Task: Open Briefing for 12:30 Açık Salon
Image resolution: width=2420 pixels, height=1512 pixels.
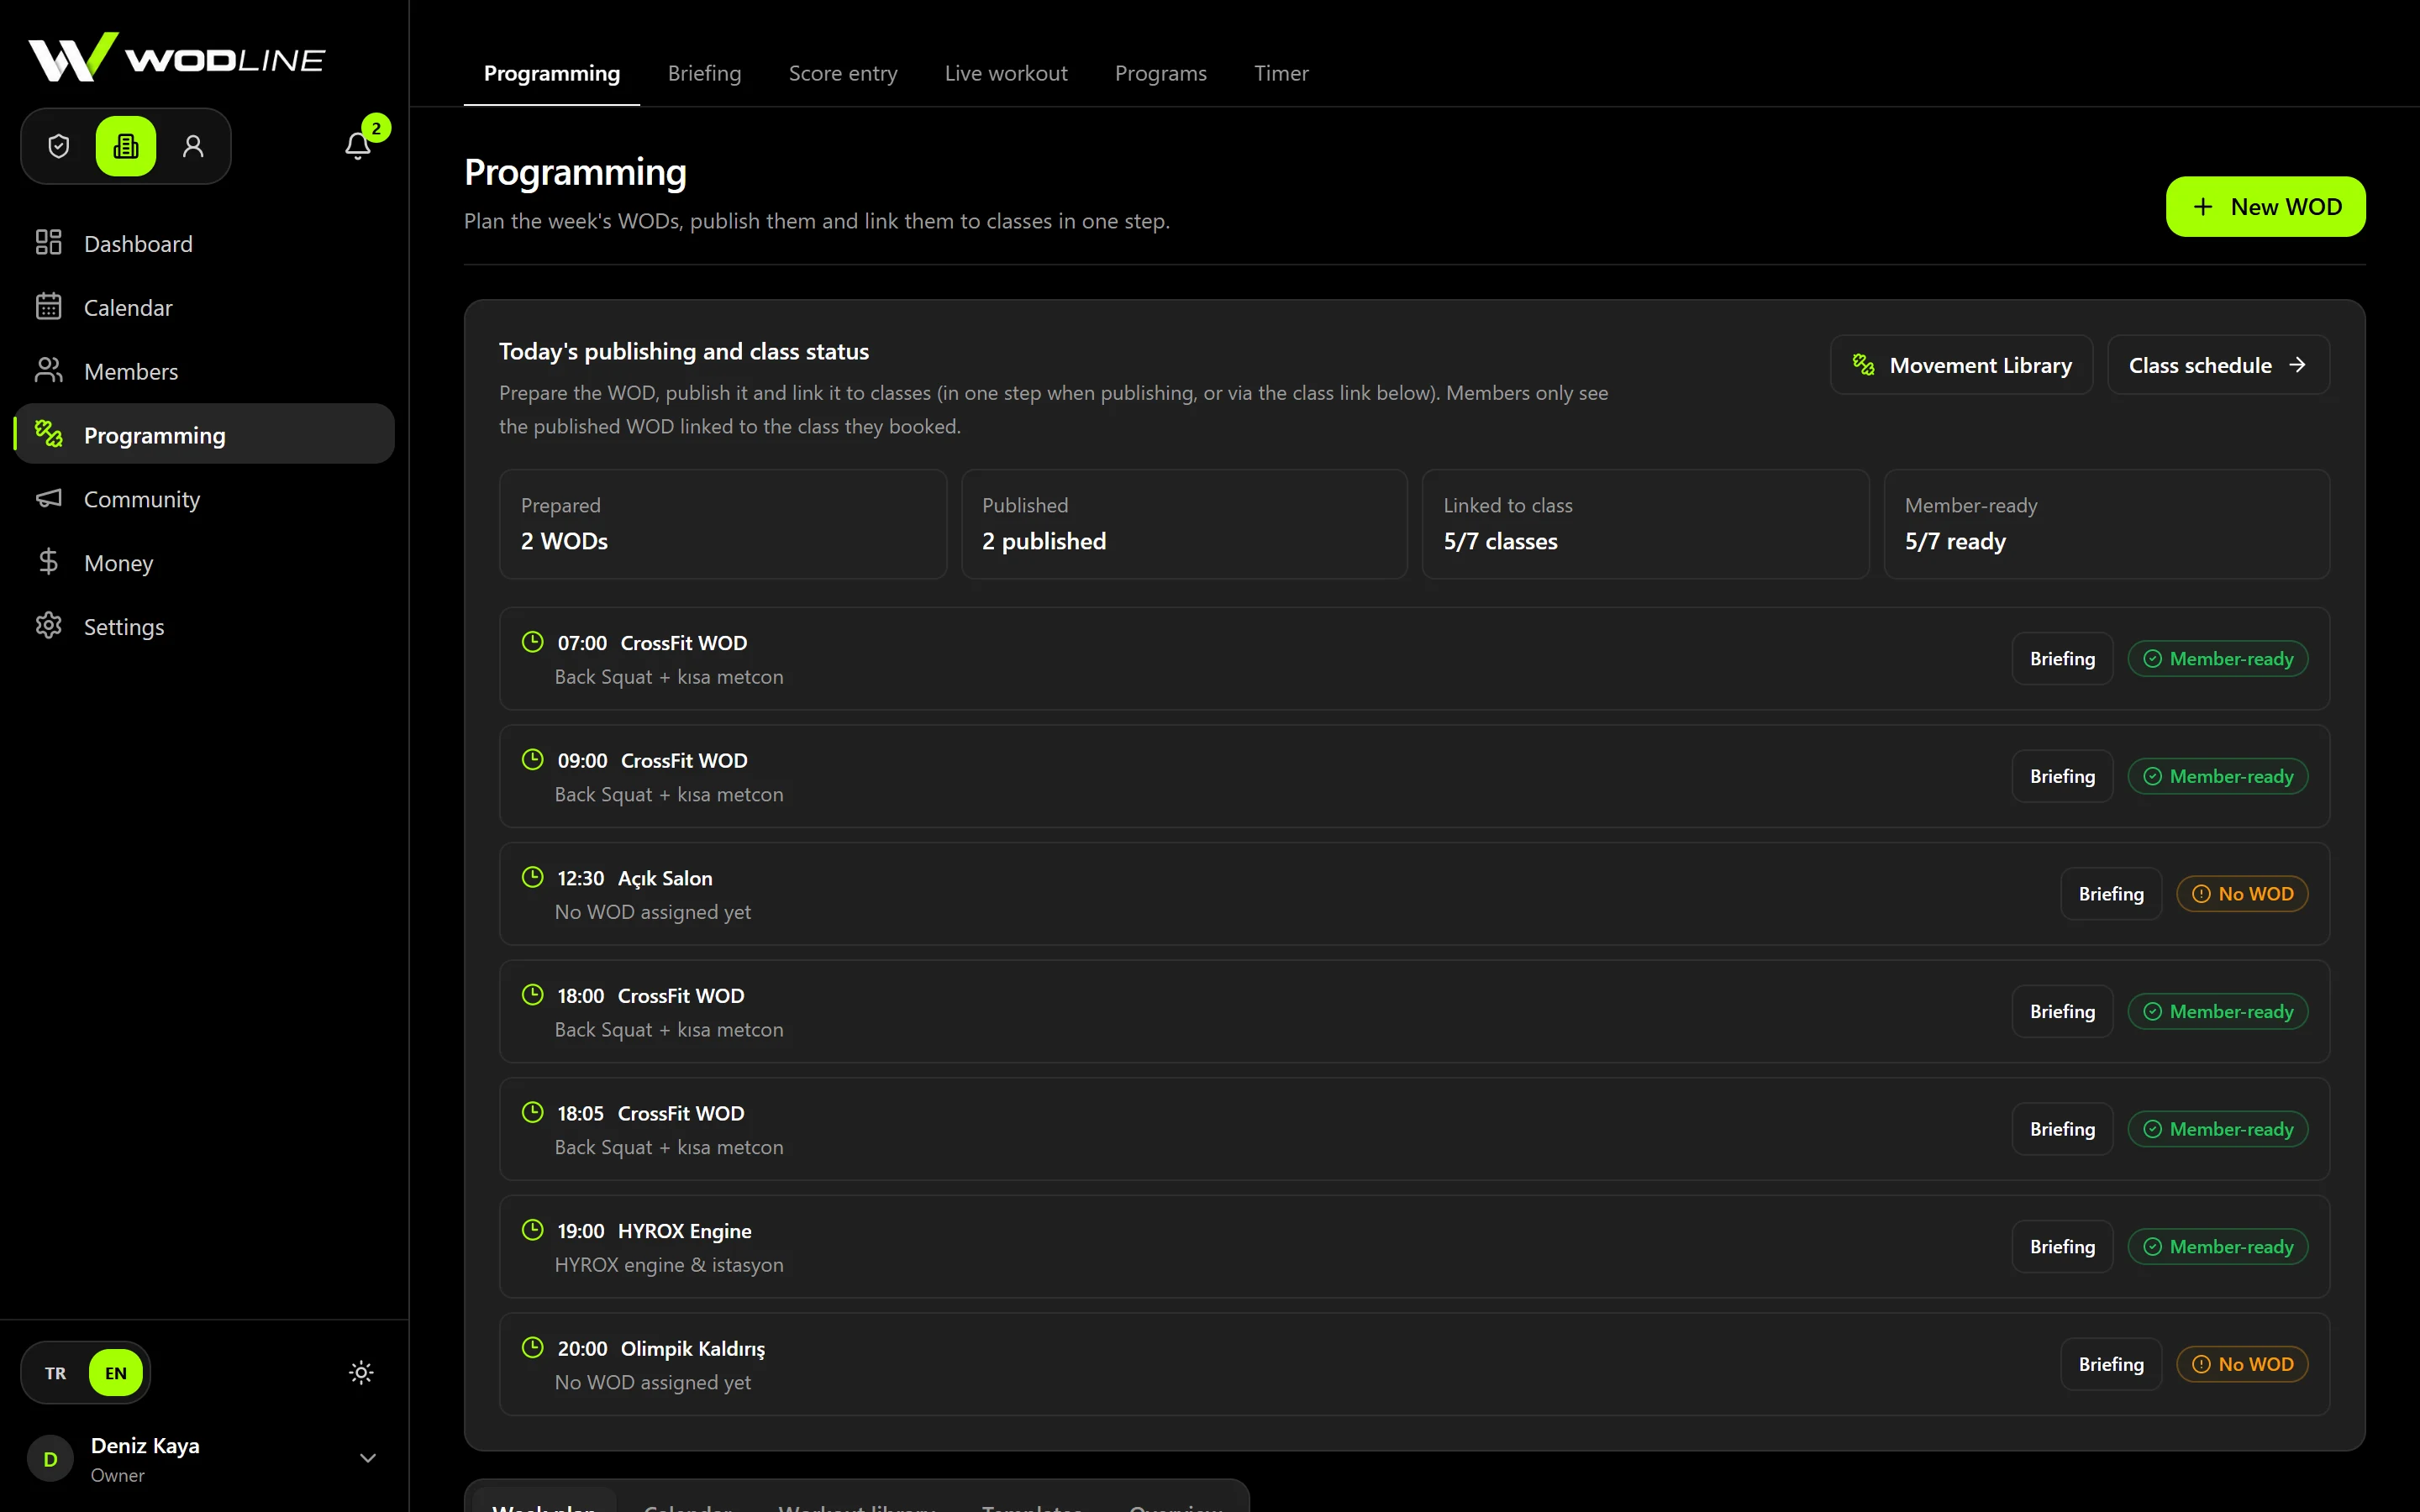Action: pyautogui.click(x=2111, y=894)
